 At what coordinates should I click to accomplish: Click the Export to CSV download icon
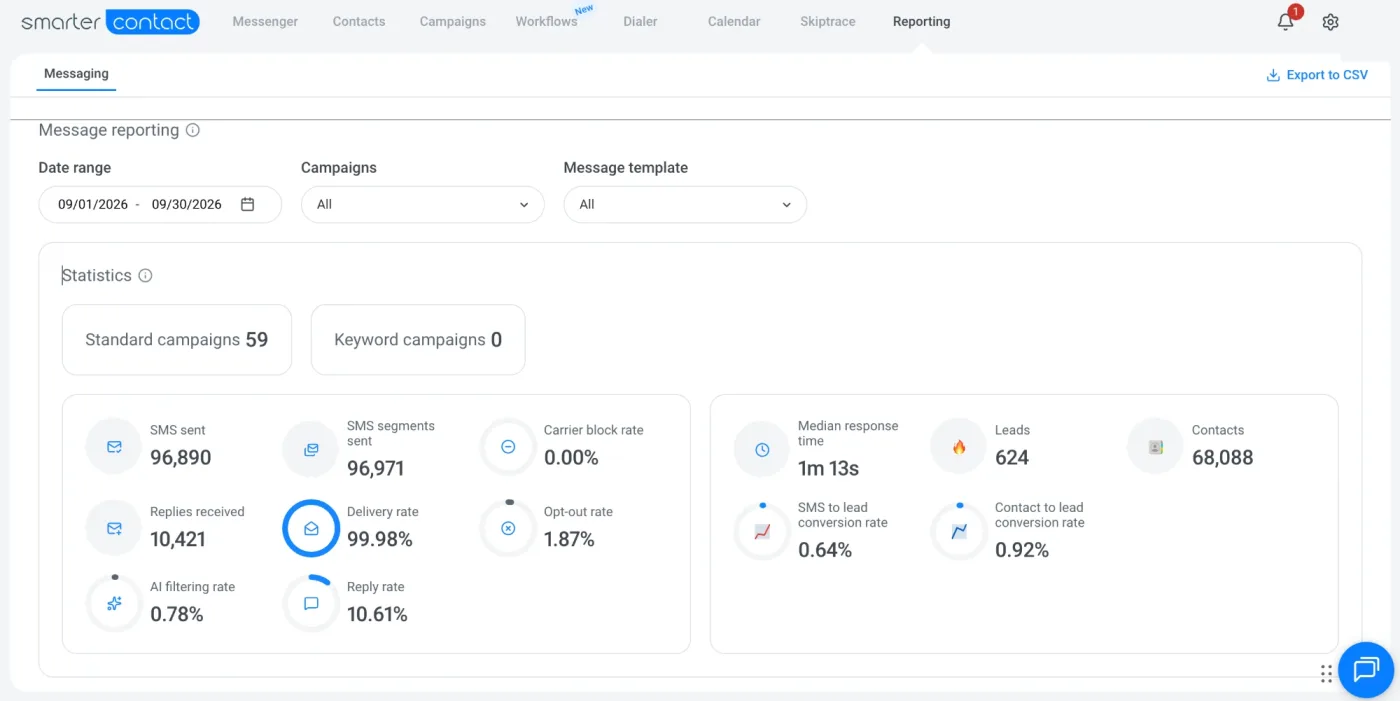1273,75
